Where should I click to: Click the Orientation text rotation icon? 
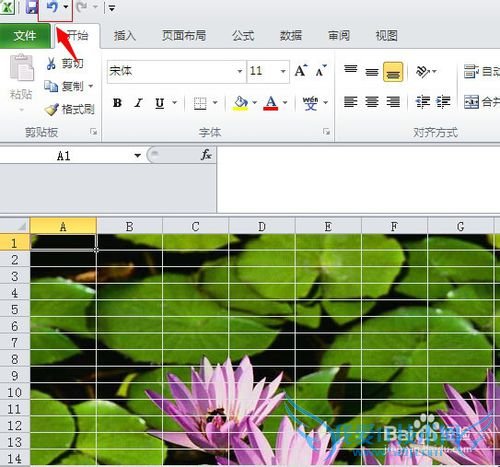click(x=423, y=71)
